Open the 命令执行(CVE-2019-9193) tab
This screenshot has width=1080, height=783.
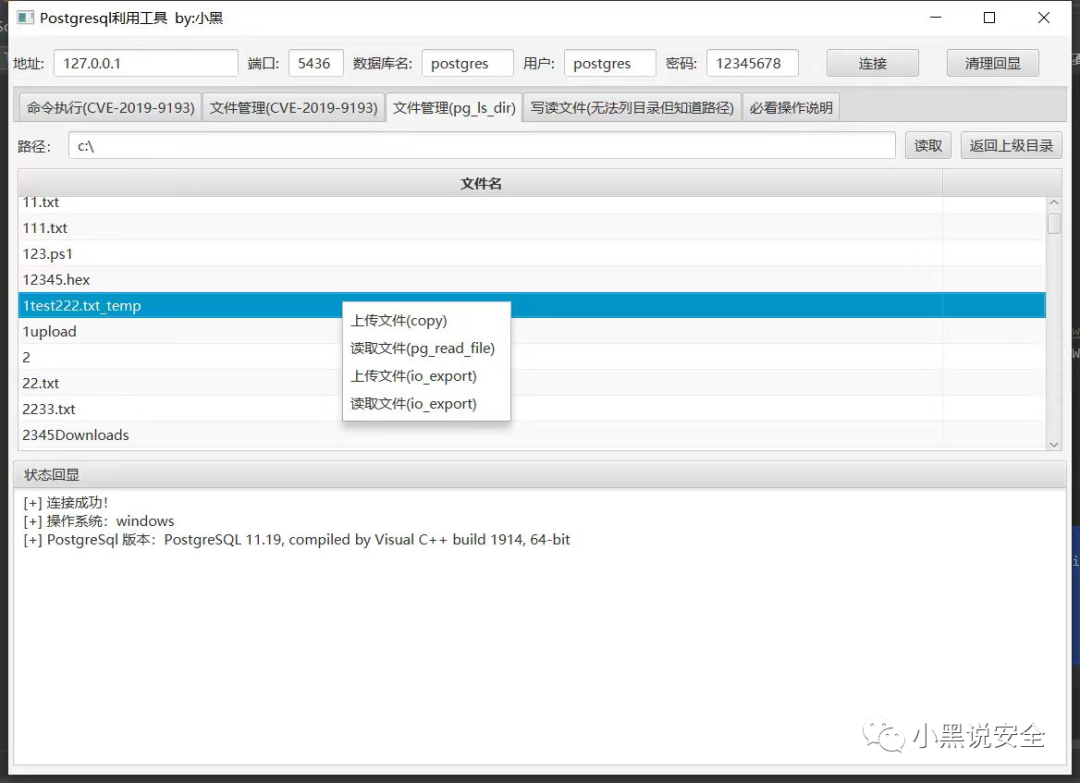click(110, 108)
